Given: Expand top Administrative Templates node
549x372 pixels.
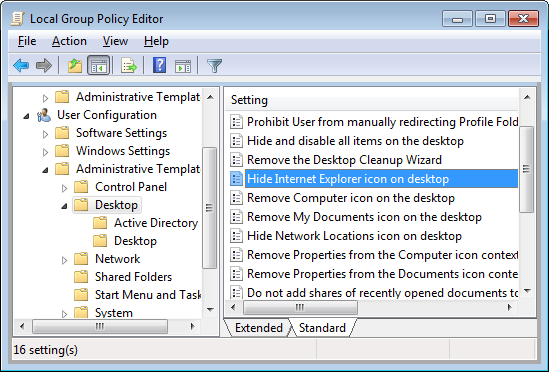Looking at the screenshot, I should coord(45,98).
